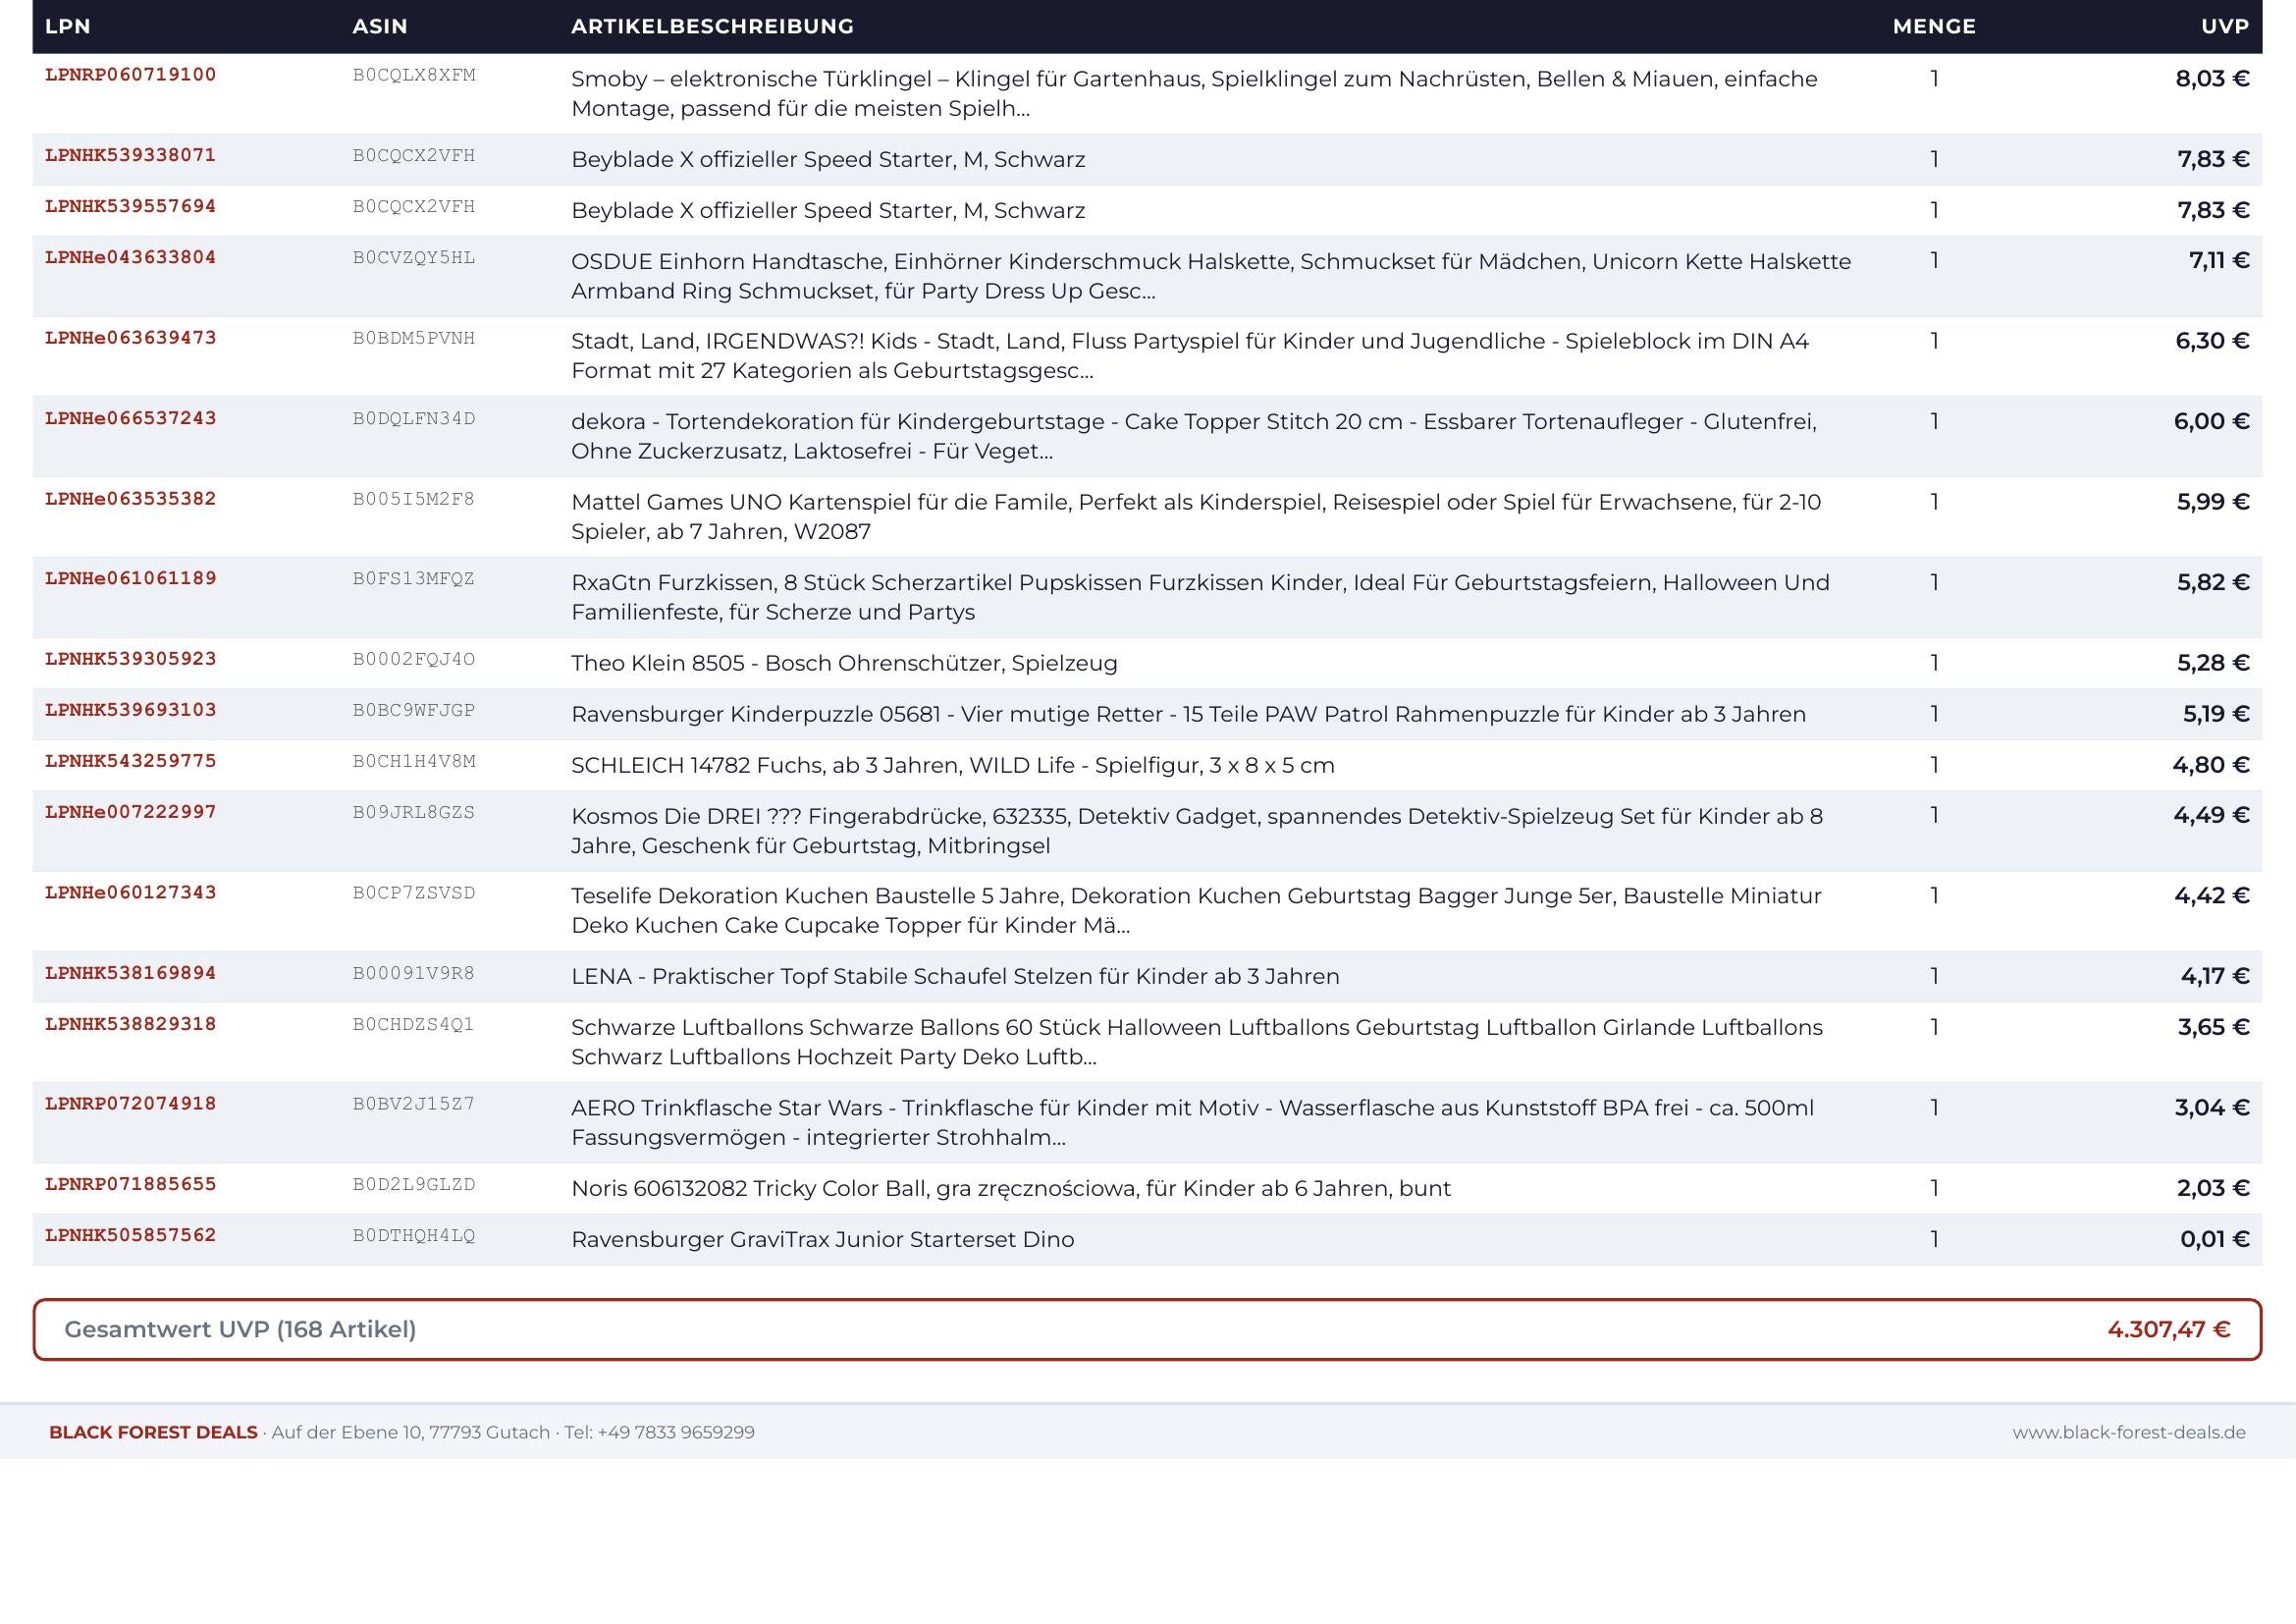Select LPN code LPNHK538829318
The image size is (2296, 1624).
[x=130, y=1024]
